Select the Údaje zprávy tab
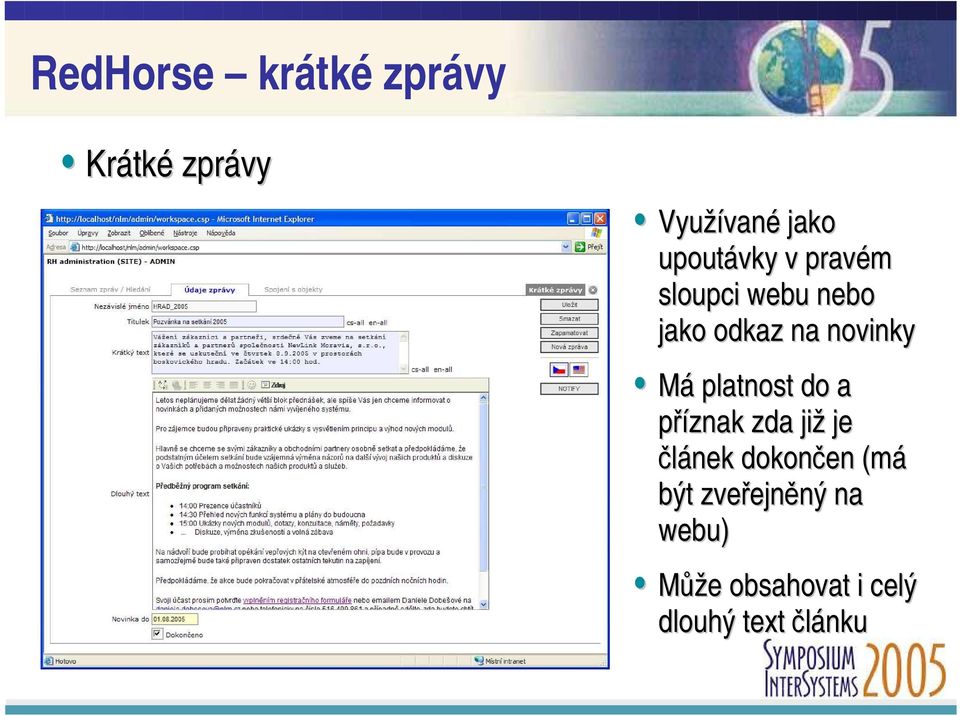The width and height of the screenshot is (960, 716). pyautogui.click(x=209, y=290)
